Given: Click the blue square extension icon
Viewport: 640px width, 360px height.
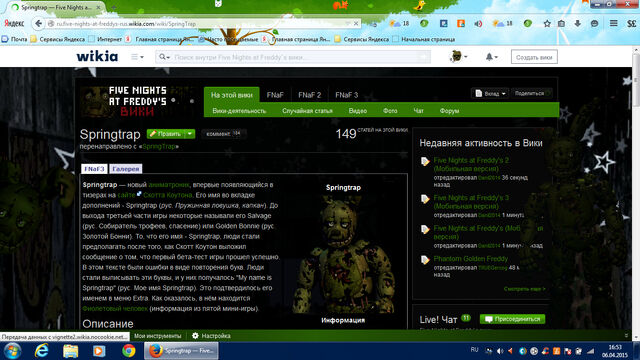Looking at the screenshot, I should (x=444, y=24).
